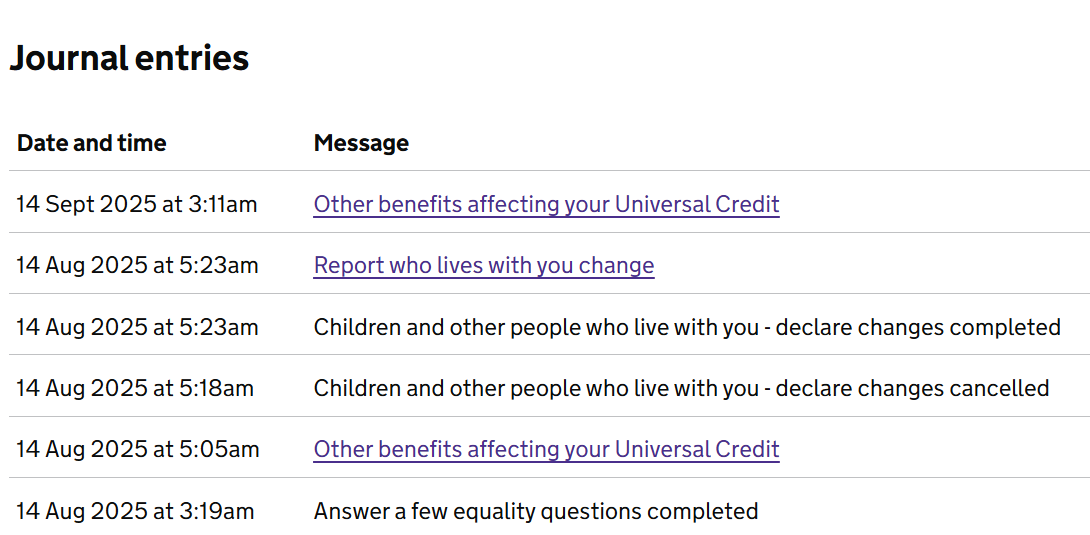Select the 14 Aug 2025 at 3:19am date cell
This screenshot has width=1090, height=535.
pyautogui.click(x=136, y=511)
